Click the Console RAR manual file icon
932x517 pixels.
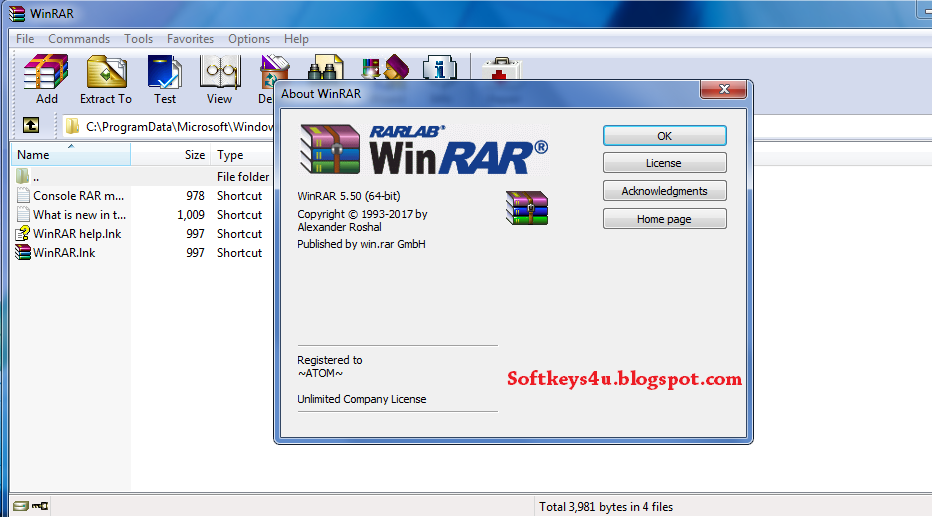[23, 196]
